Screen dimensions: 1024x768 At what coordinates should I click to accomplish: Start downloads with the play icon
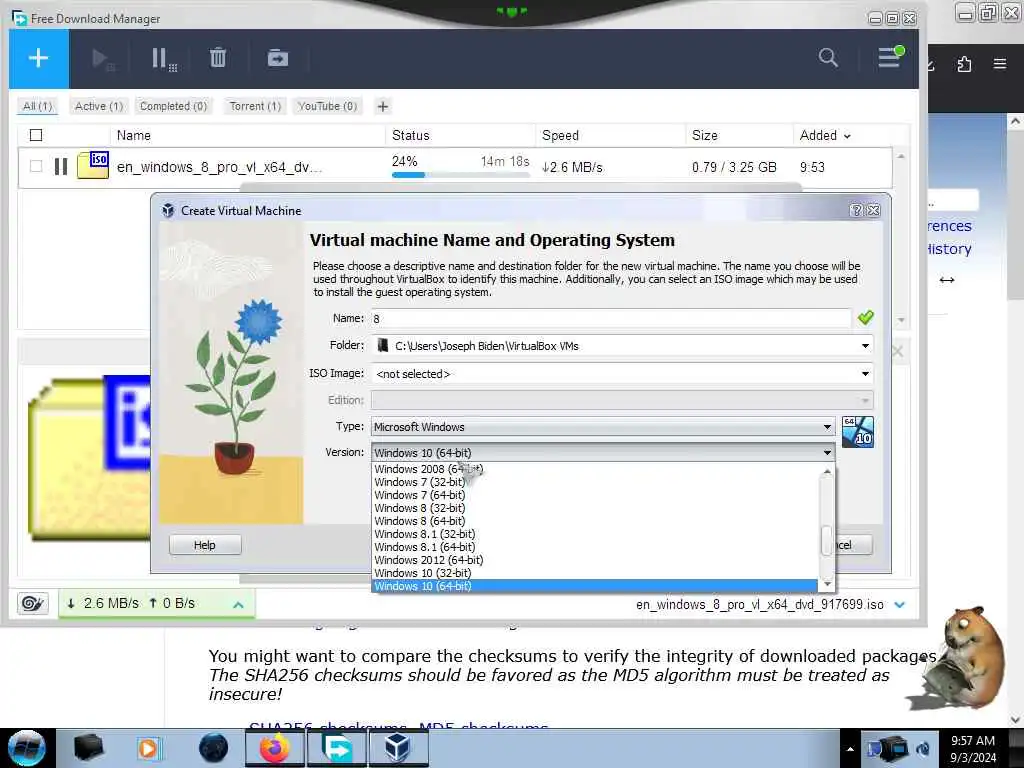pos(102,59)
